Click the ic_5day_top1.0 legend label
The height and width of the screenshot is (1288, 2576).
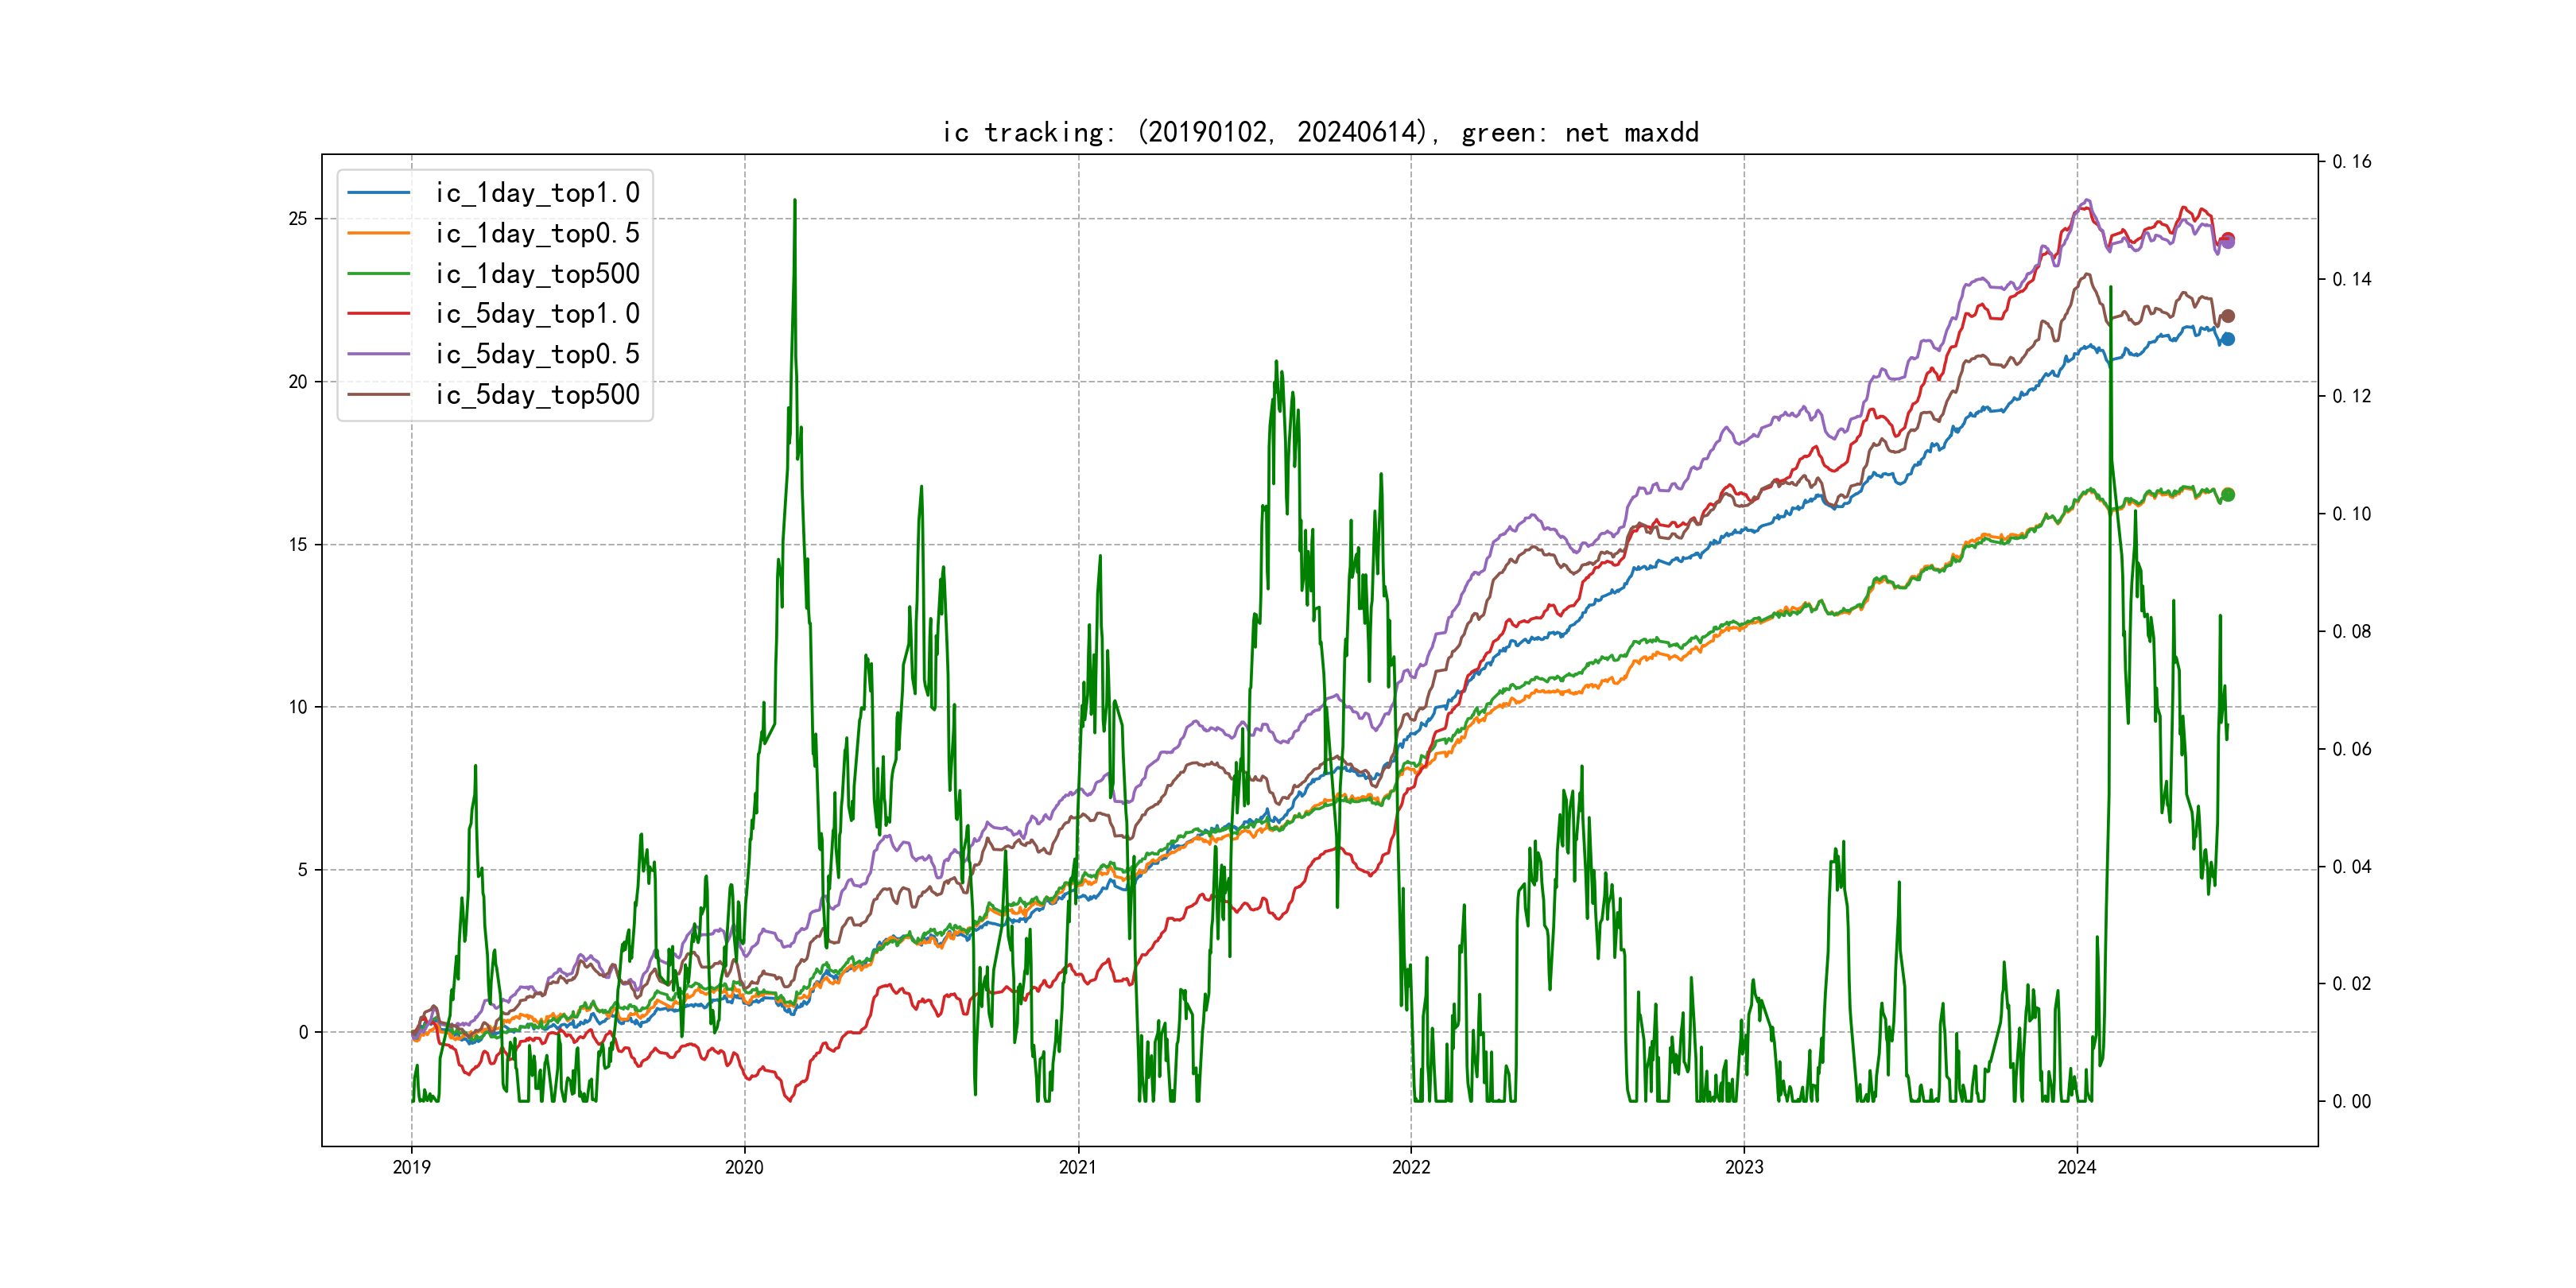tap(537, 314)
